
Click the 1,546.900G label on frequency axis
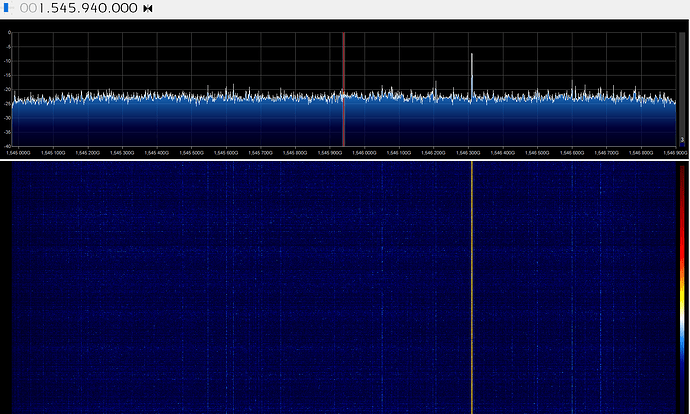pyautogui.click(x=672, y=153)
